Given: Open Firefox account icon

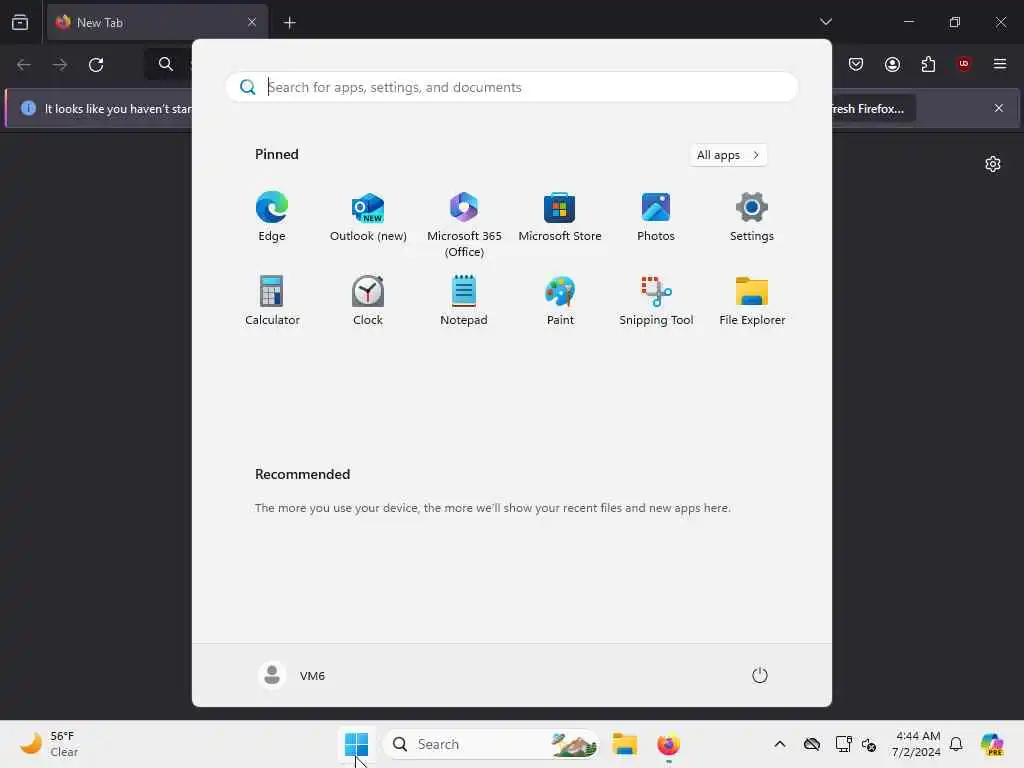Looking at the screenshot, I should (x=892, y=64).
